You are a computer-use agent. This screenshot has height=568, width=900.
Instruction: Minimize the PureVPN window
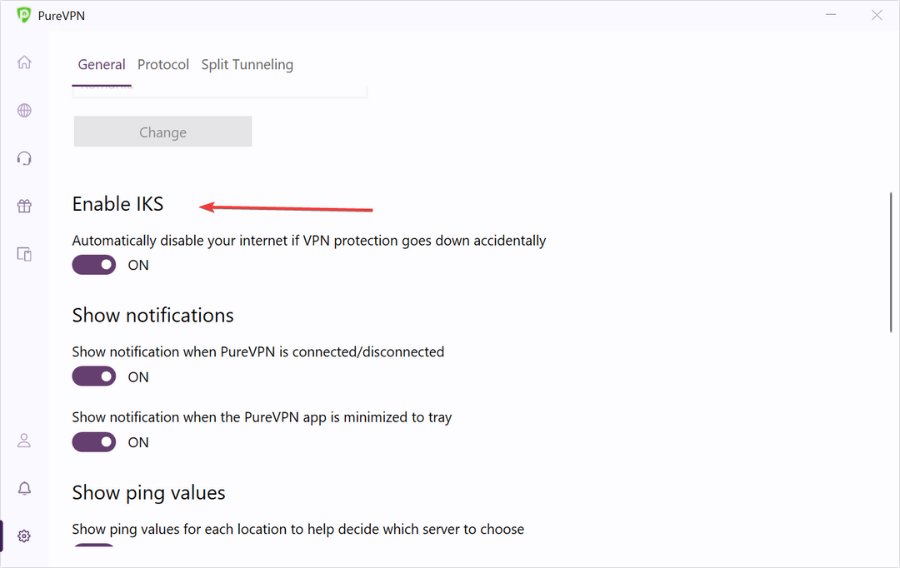coord(831,15)
